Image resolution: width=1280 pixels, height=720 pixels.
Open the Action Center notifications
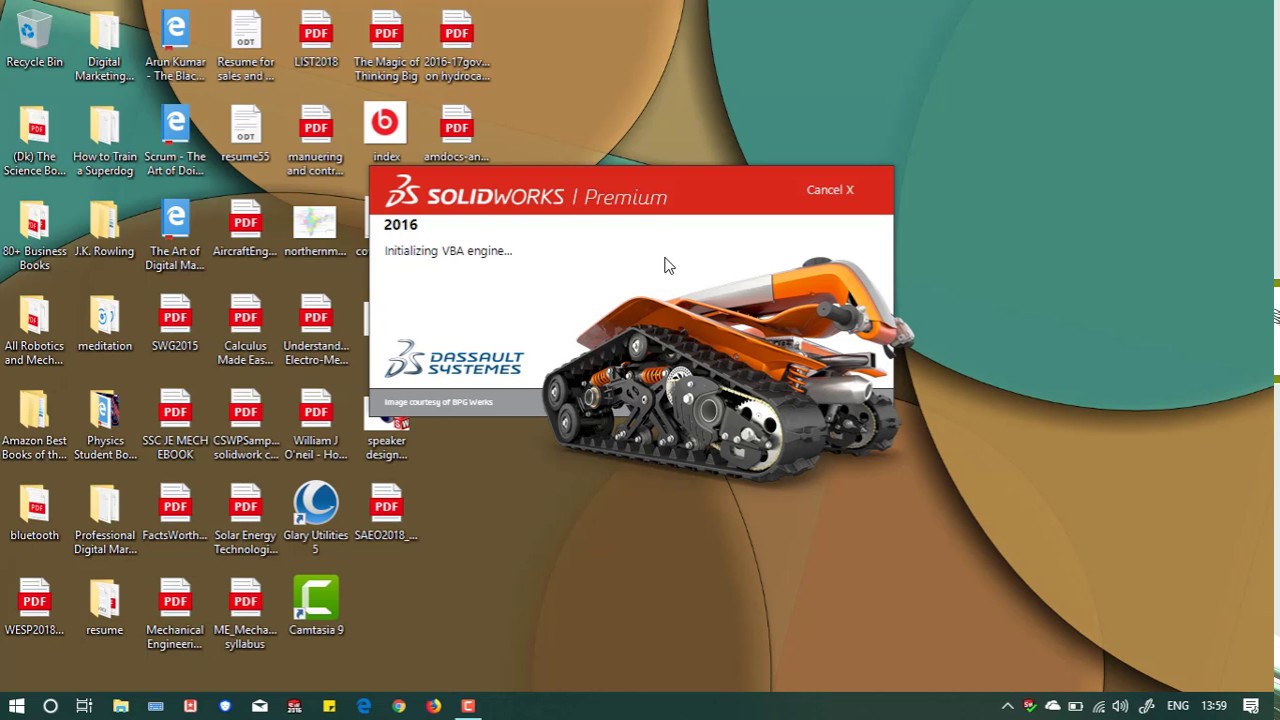pos(1250,706)
